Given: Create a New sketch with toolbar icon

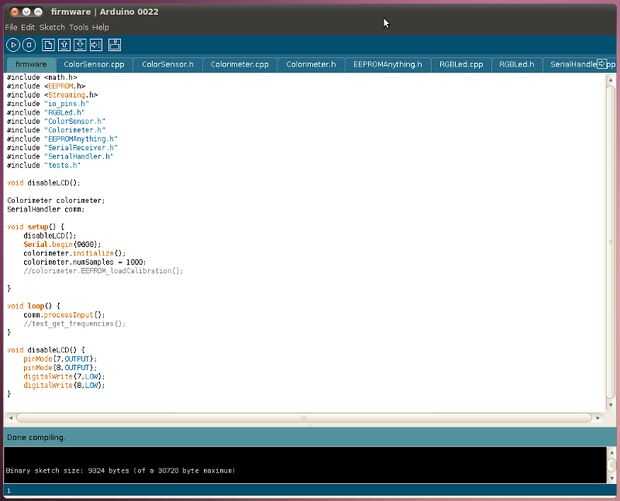Looking at the screenshot, I should pyautogui.click(x=48, y=45).
